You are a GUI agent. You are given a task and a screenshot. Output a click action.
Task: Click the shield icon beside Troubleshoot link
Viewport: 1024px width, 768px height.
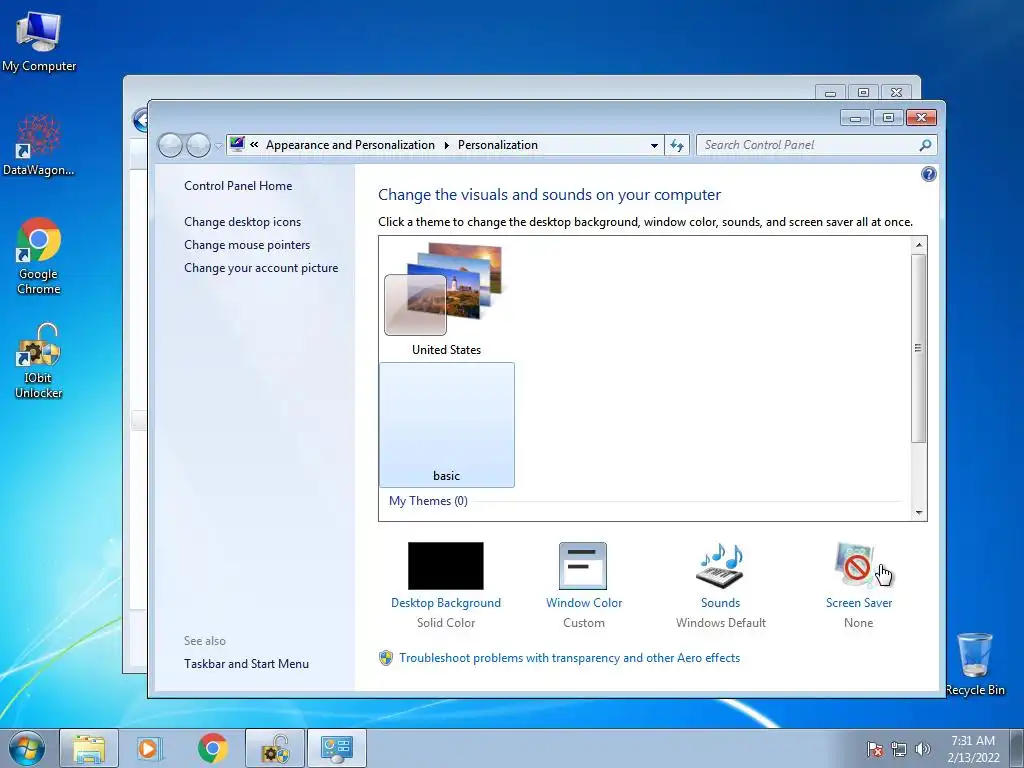click(x=386, y=658)
